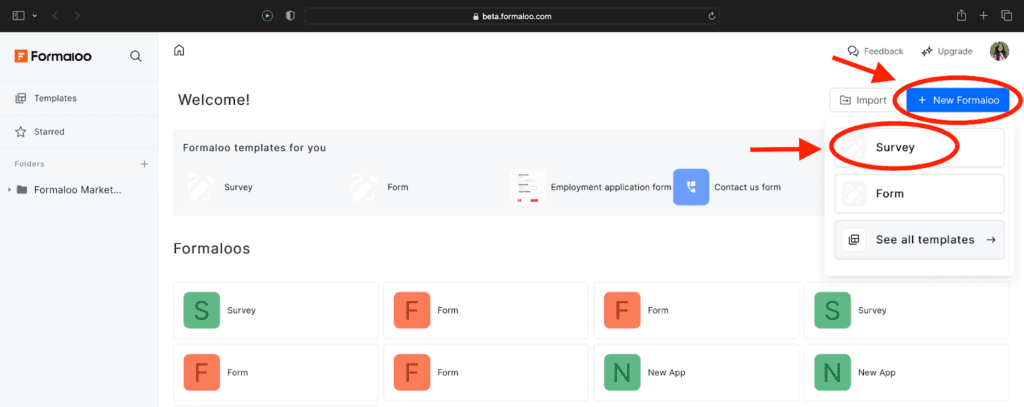
Task: Expand the Formaloo Market folder arrow
Action: tap(9, 190)
